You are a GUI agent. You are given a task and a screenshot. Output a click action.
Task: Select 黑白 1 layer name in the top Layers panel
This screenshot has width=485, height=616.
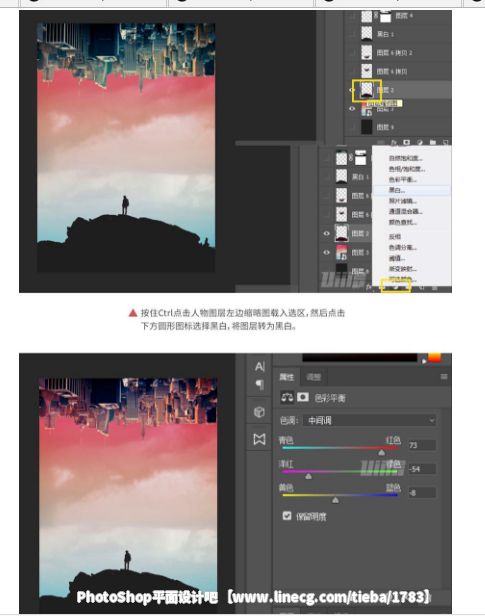(385, 34)
